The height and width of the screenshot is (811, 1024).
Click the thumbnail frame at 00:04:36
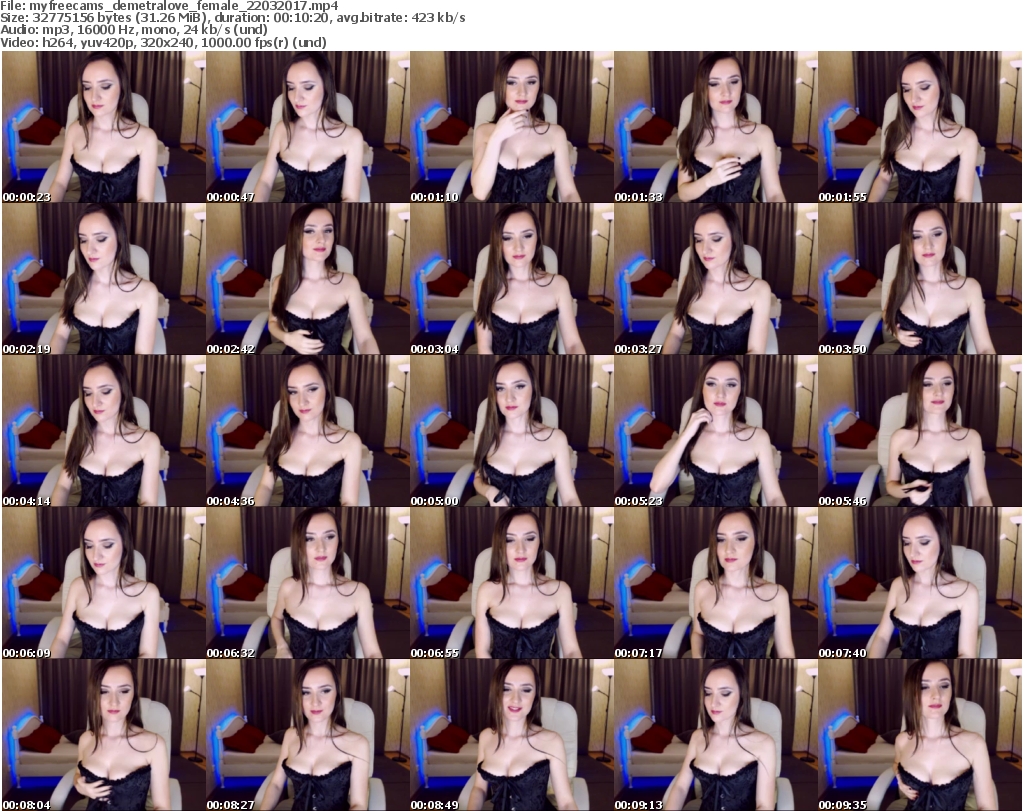[x=308, y=431]
